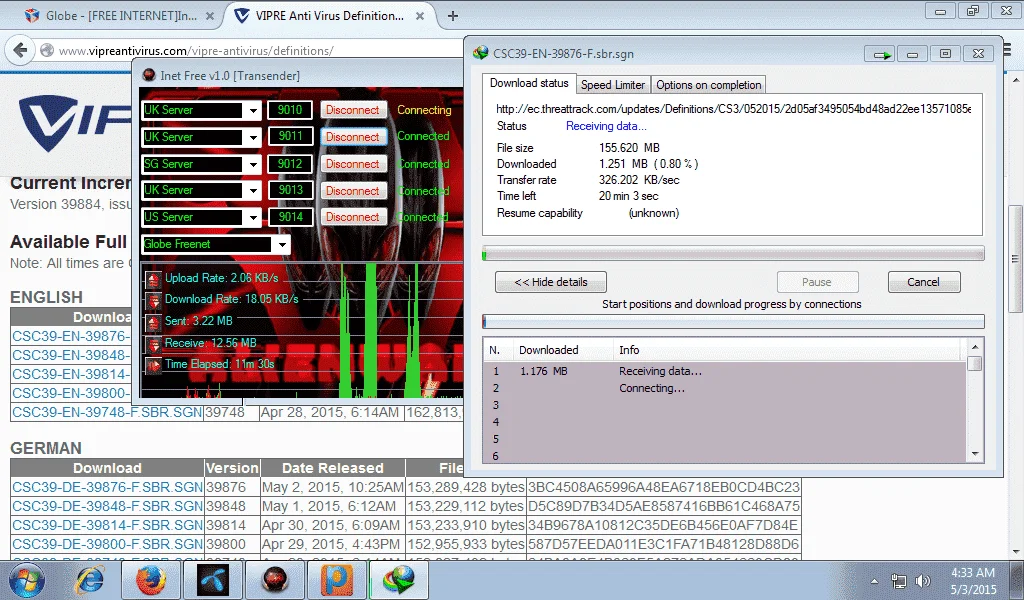The image size is (1024, 600).
Task: Open the CSC39-DE-39848-F.SBR.SGN link
Action: pyautogui.click(x=107, y=506)
